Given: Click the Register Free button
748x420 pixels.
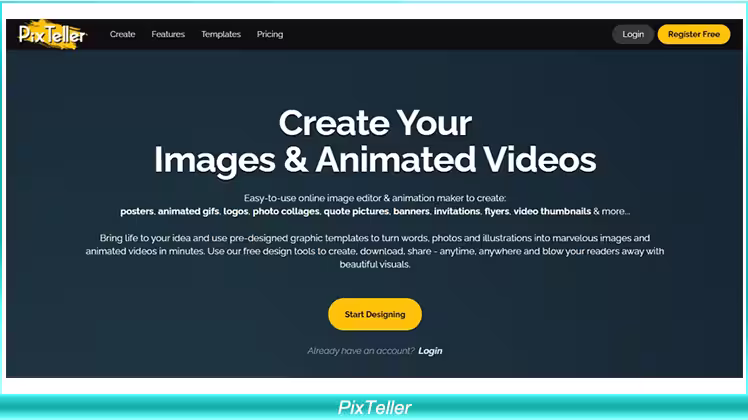Looking at the screenshot, I should [x=694, y=34].
